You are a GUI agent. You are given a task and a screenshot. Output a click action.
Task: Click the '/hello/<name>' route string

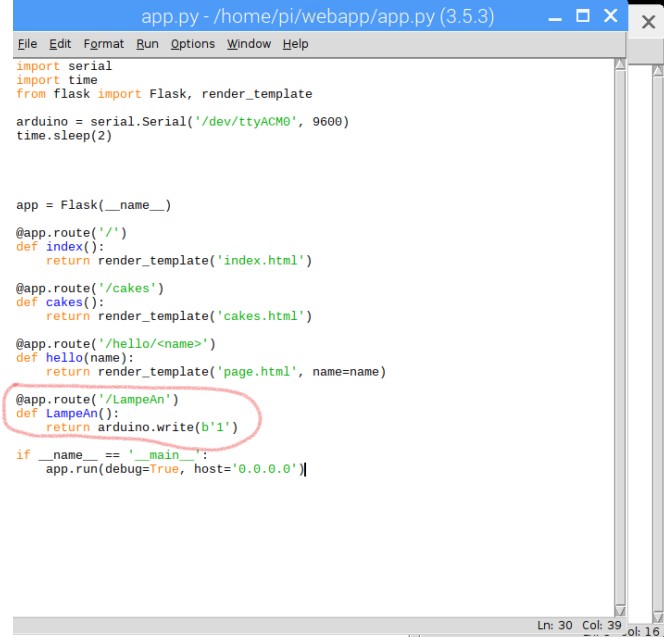153,343
